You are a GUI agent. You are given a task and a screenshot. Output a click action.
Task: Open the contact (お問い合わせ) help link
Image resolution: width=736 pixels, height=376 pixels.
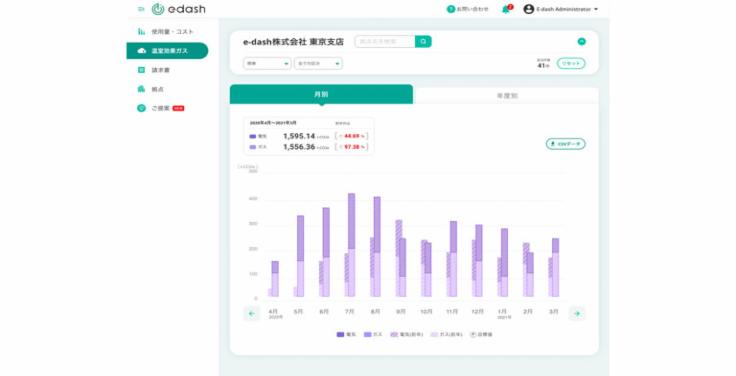[x=468, y=9]
